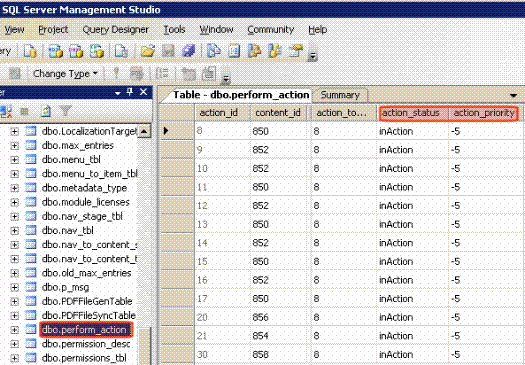The width and height of the screenshot is (525, 365).
Task: Select dbo.module_licenses in the tree
Action: pyautogui.click(x=86, y=202)
